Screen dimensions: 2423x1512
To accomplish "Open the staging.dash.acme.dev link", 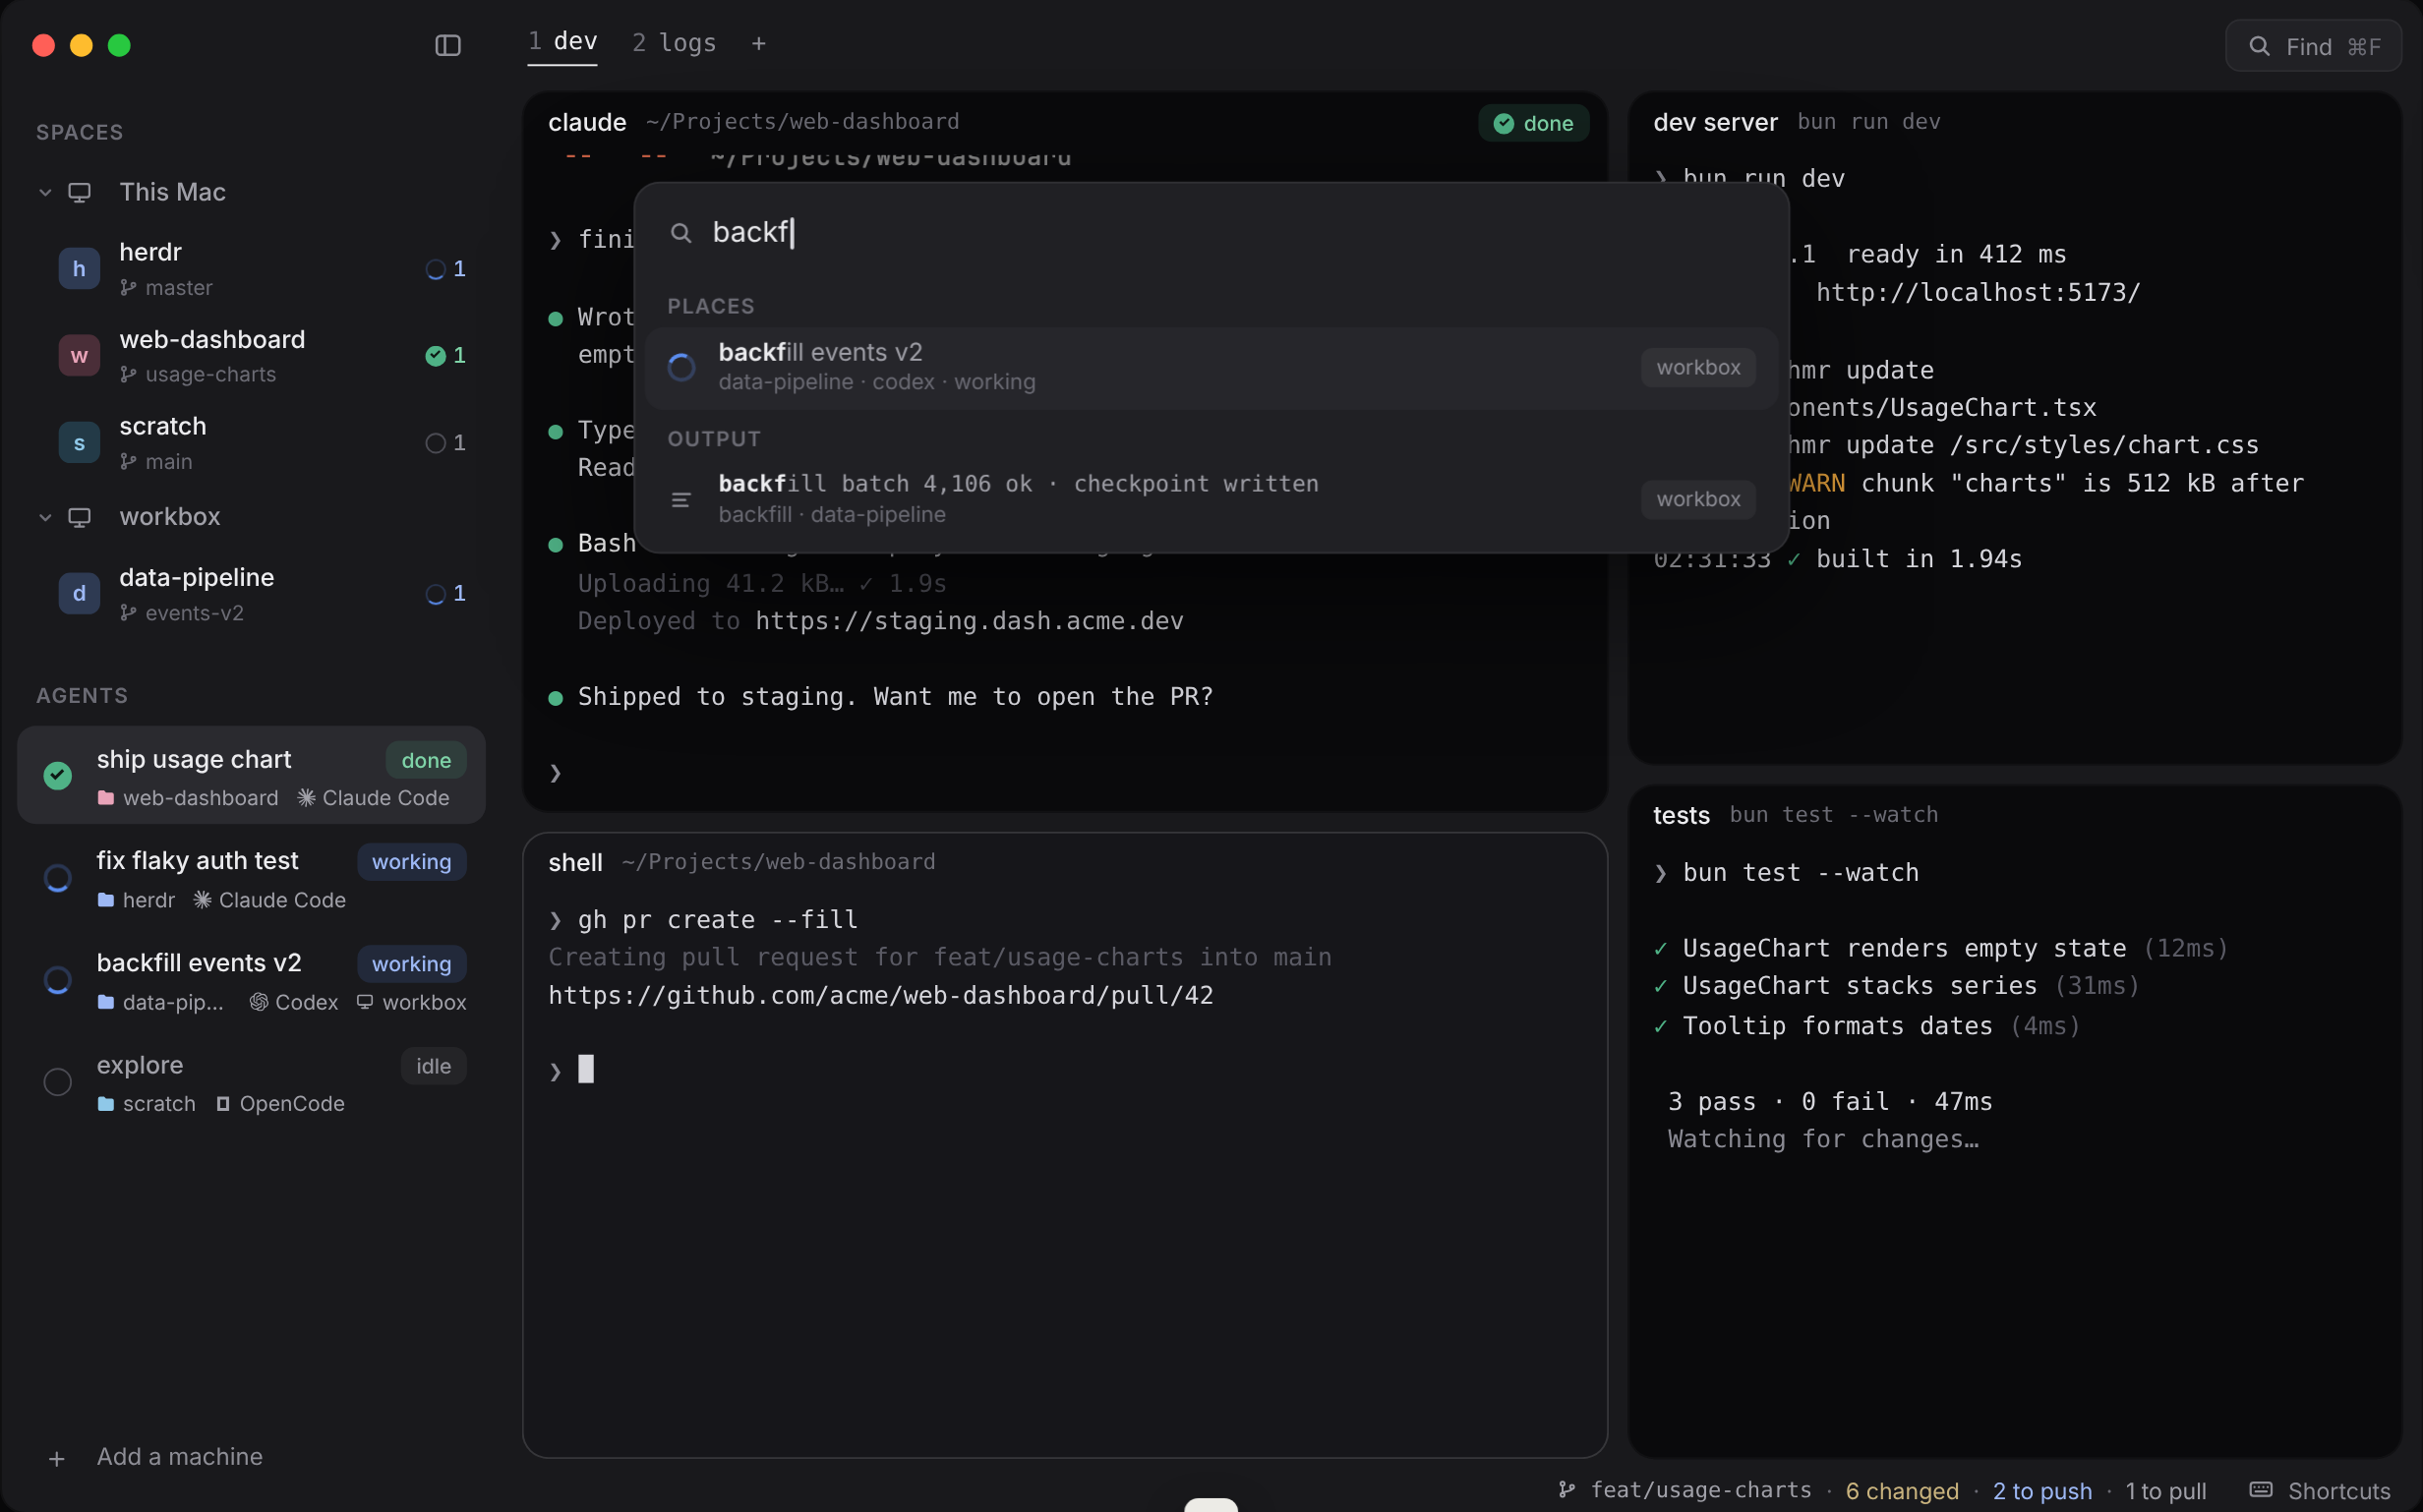I will 969,621.
